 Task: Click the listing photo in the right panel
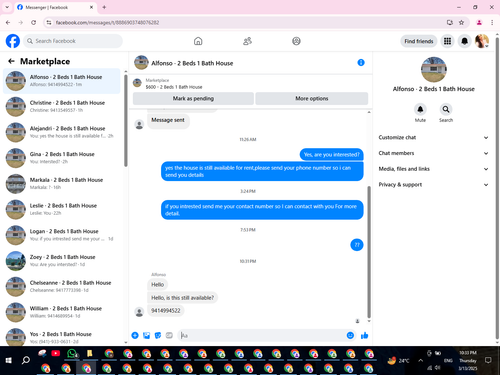coord(433,69)
